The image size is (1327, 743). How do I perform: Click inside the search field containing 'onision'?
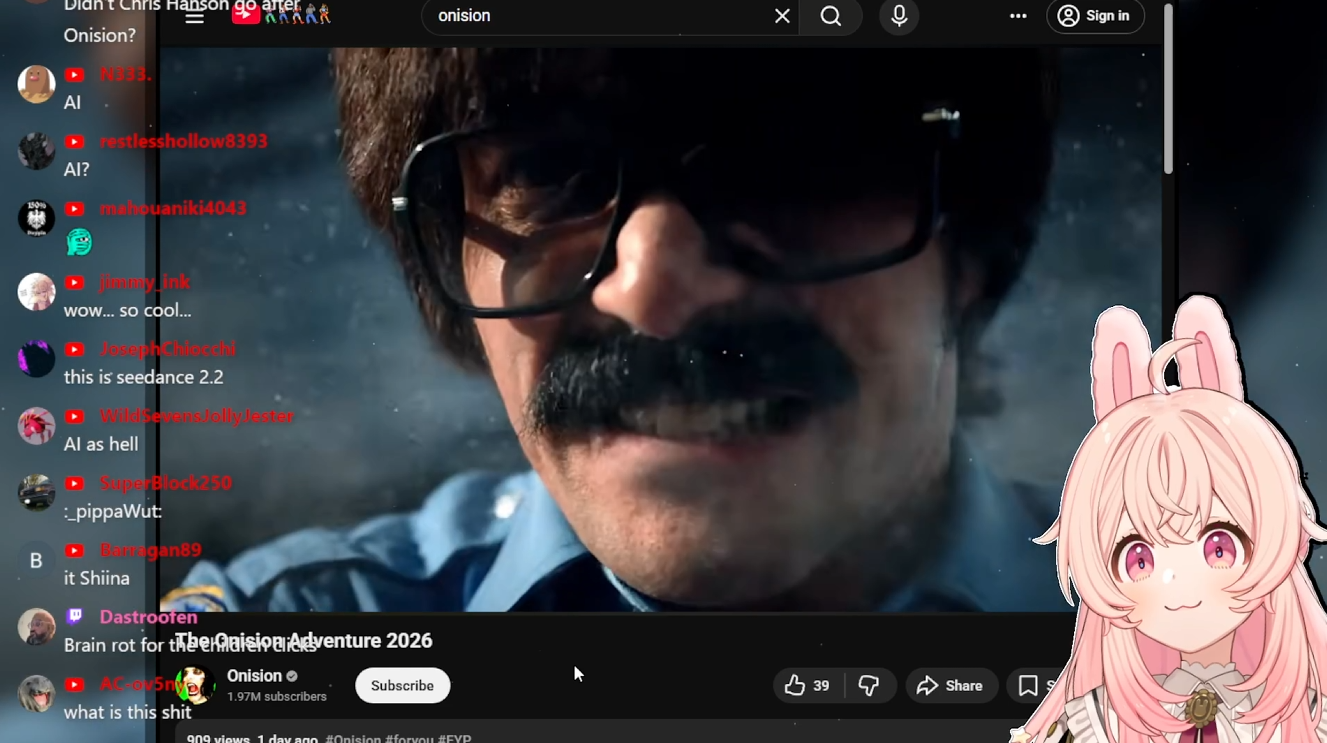(x=600, y=16)
